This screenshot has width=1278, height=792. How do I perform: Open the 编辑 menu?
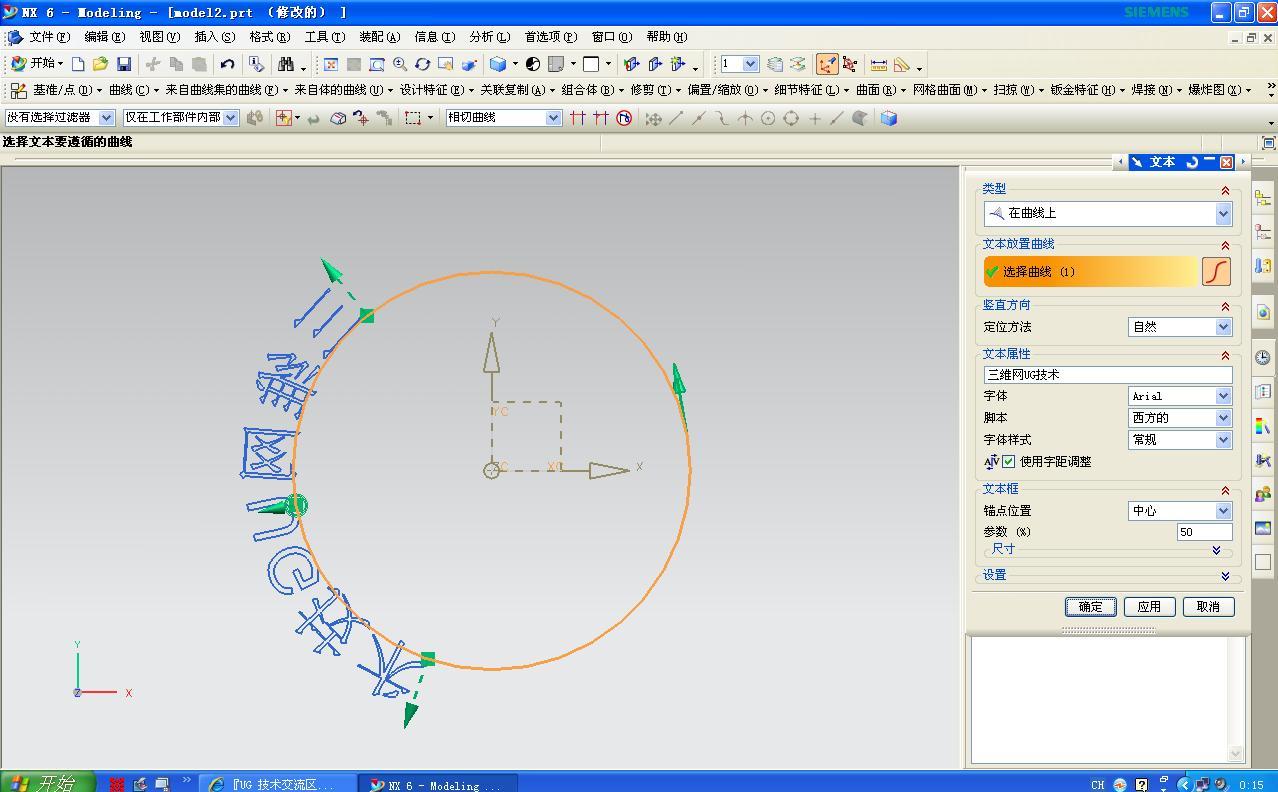click(x=105, y=37)
